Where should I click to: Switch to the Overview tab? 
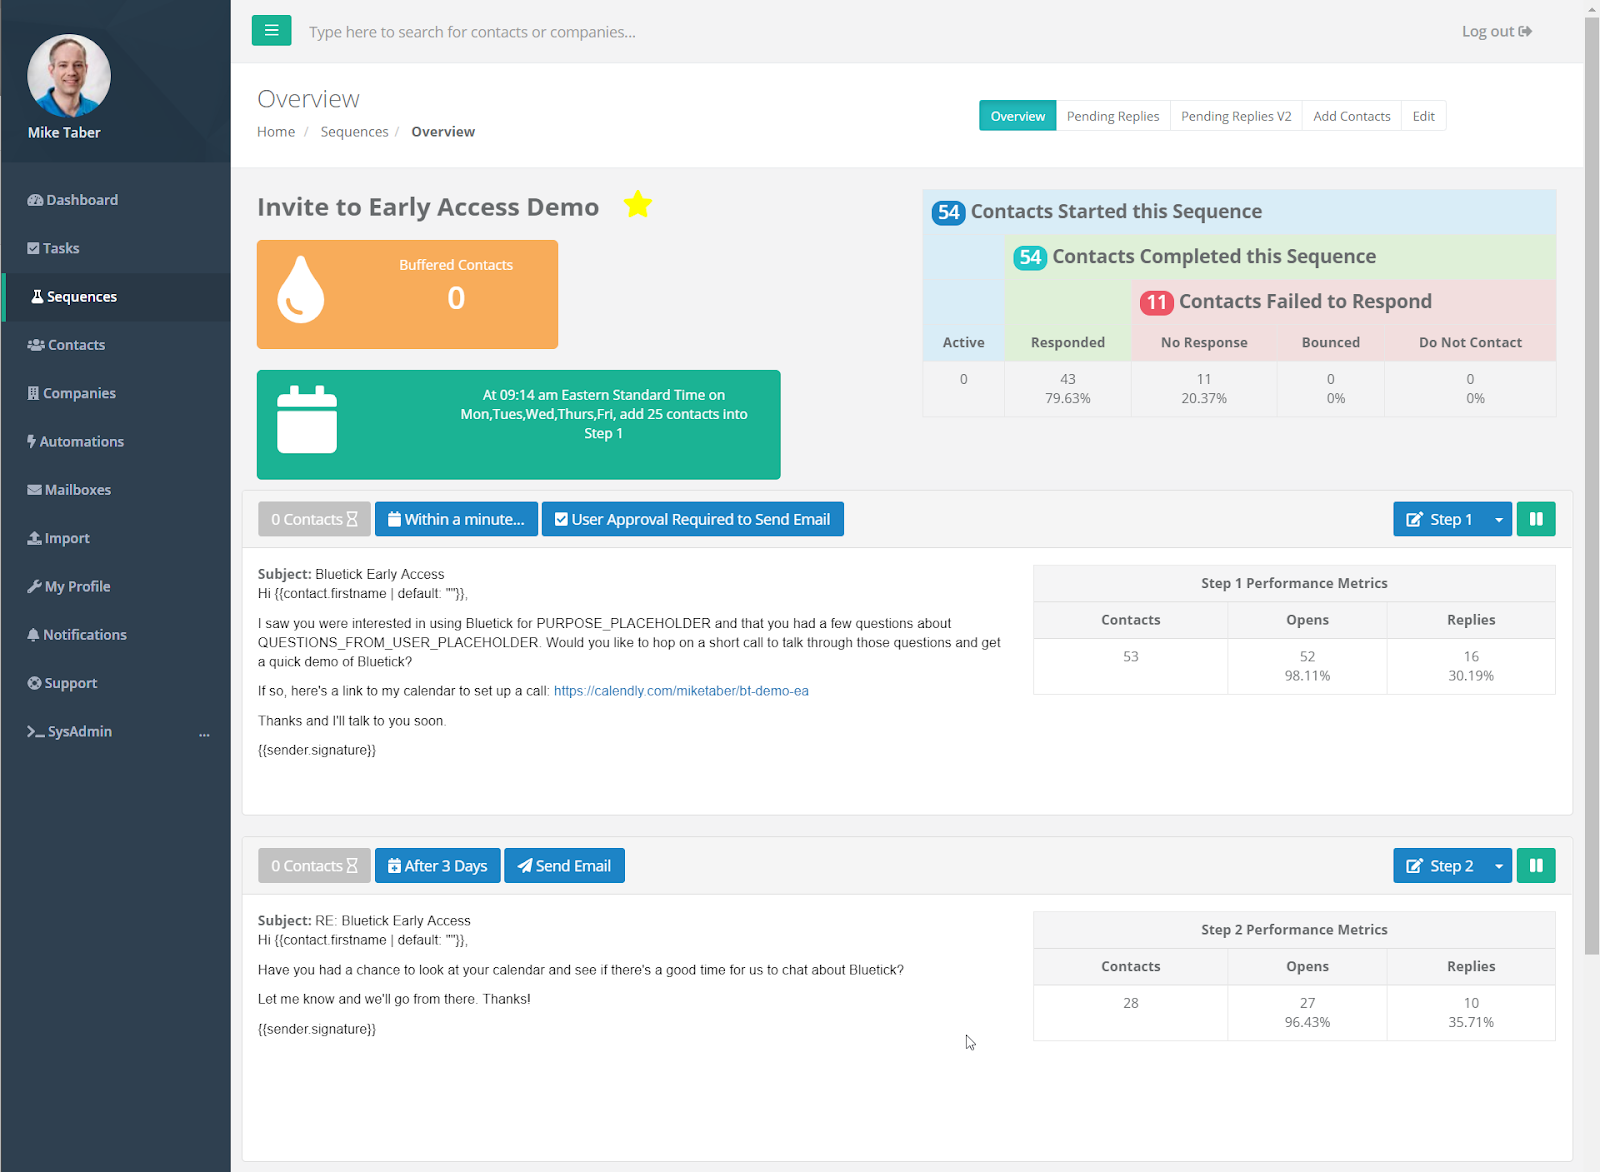[1017, 116]
